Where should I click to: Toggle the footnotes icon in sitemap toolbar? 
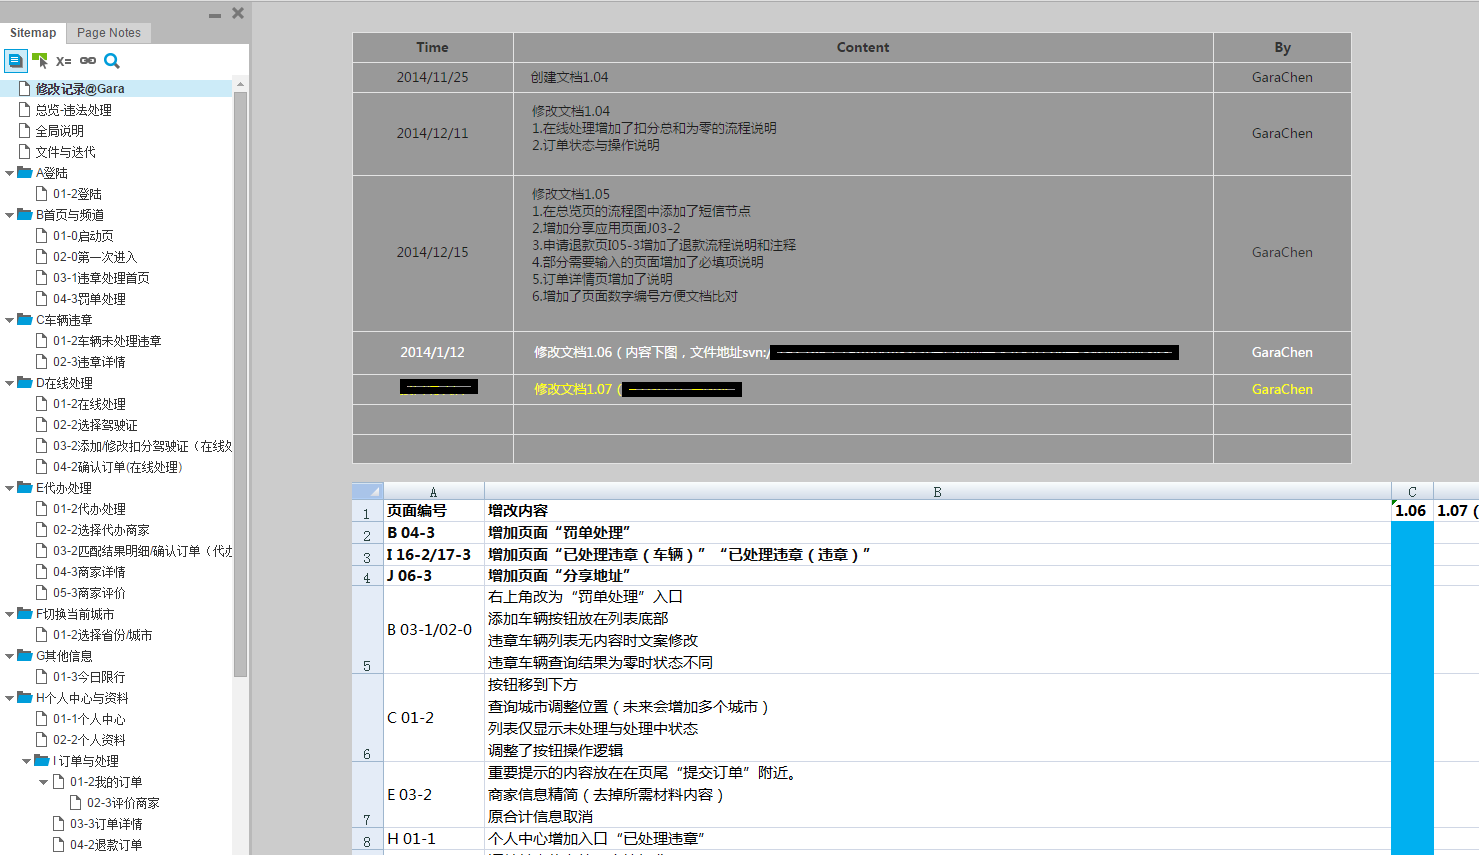tap(15, 61)
